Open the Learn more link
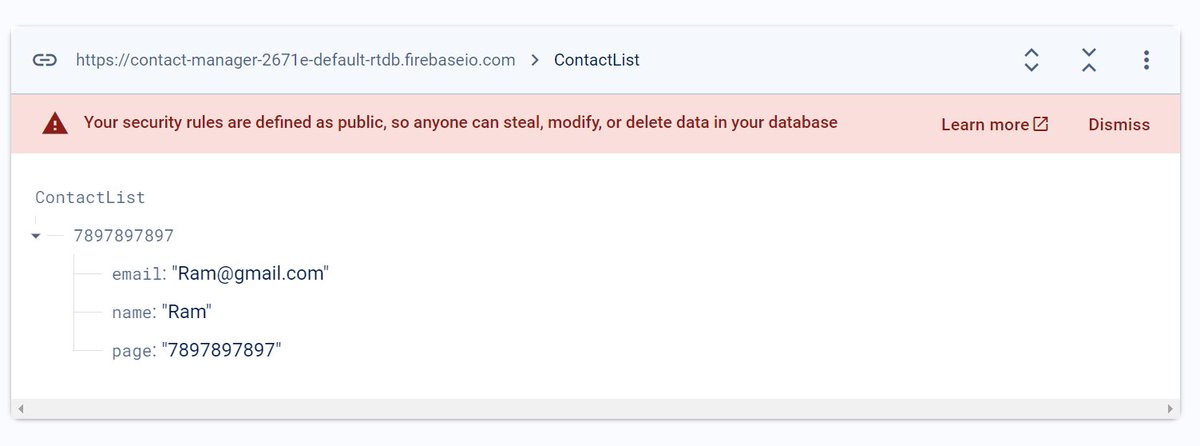This screenshot has height=446, width=1200. 985,124
